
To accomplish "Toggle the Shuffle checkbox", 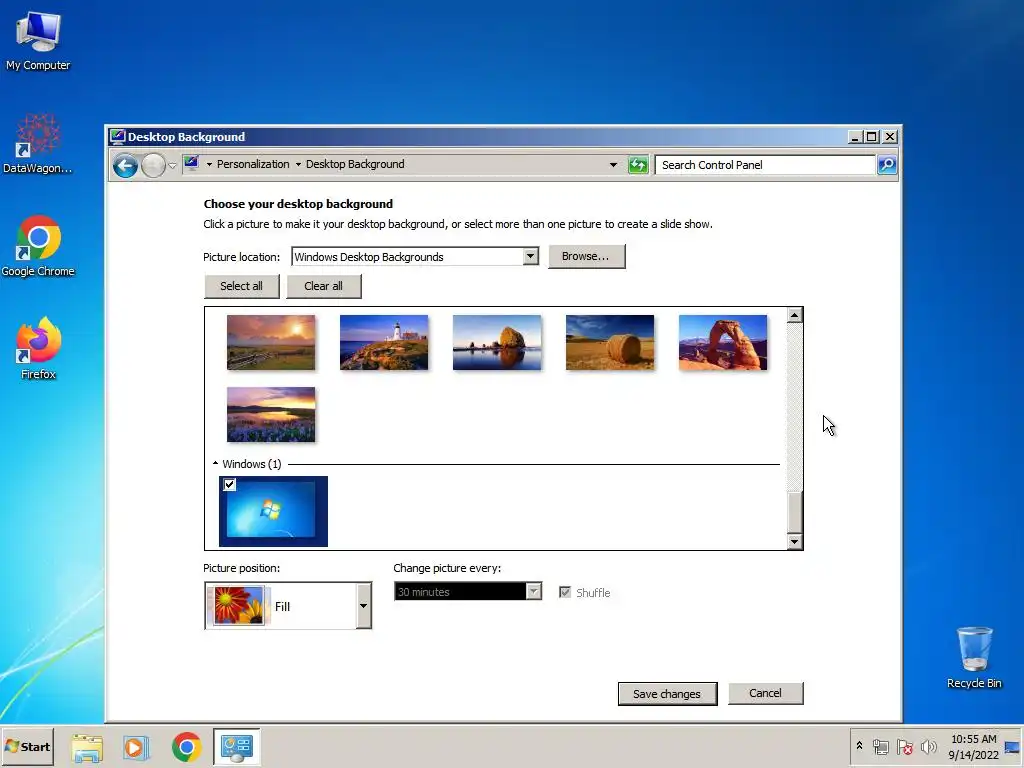I will pos(565,592).
